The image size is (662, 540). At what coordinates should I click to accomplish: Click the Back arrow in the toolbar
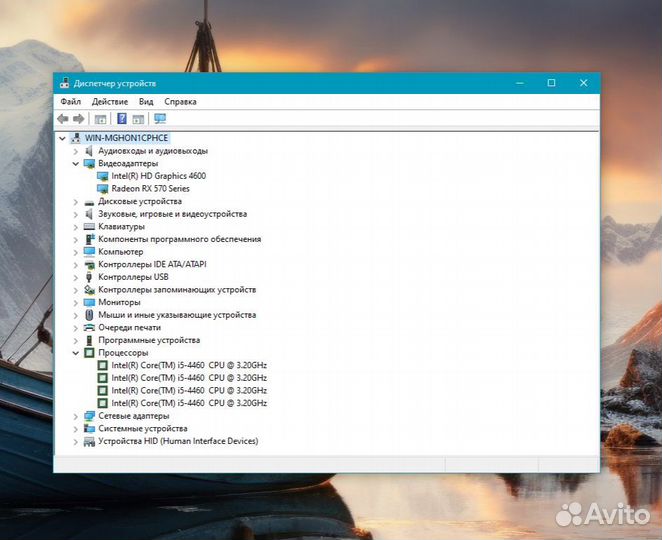[63, 119]
